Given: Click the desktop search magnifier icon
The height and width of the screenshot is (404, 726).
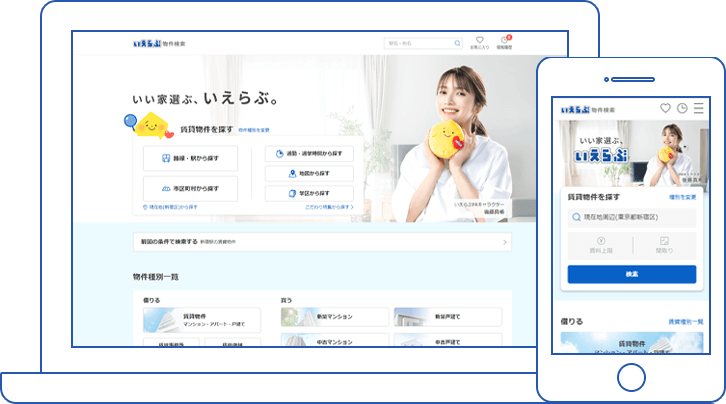Looking at the screenshot, I should tap(458, 43).
